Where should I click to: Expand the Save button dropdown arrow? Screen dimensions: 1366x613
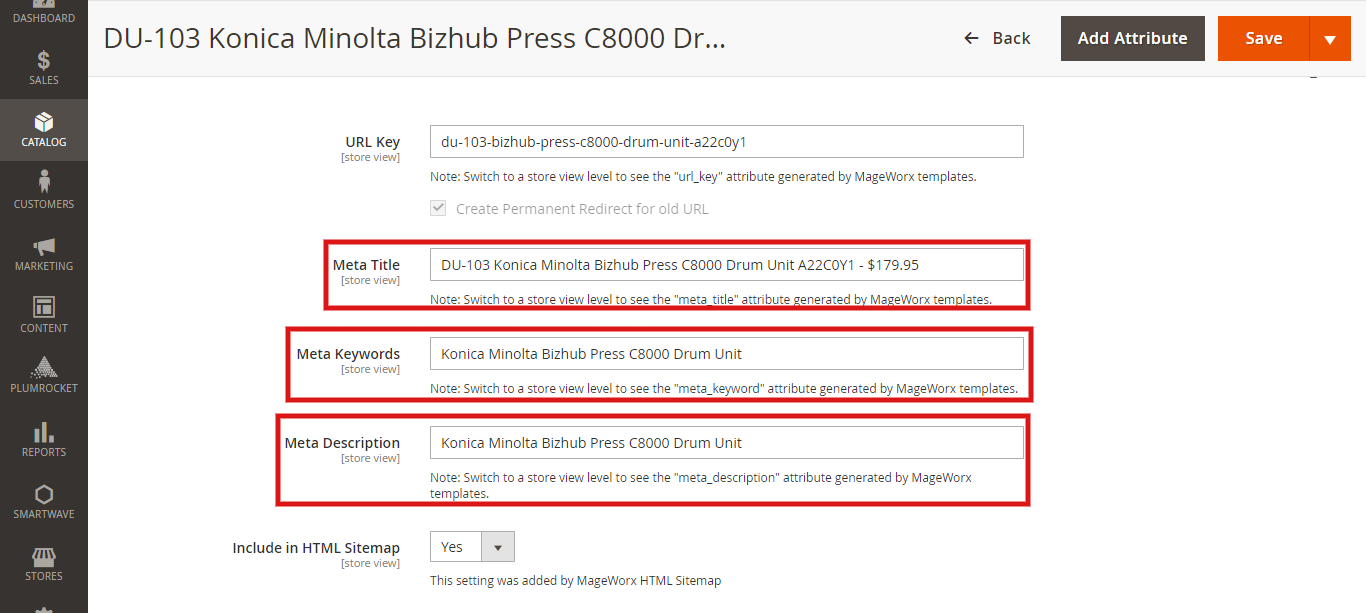(1330, 39)
